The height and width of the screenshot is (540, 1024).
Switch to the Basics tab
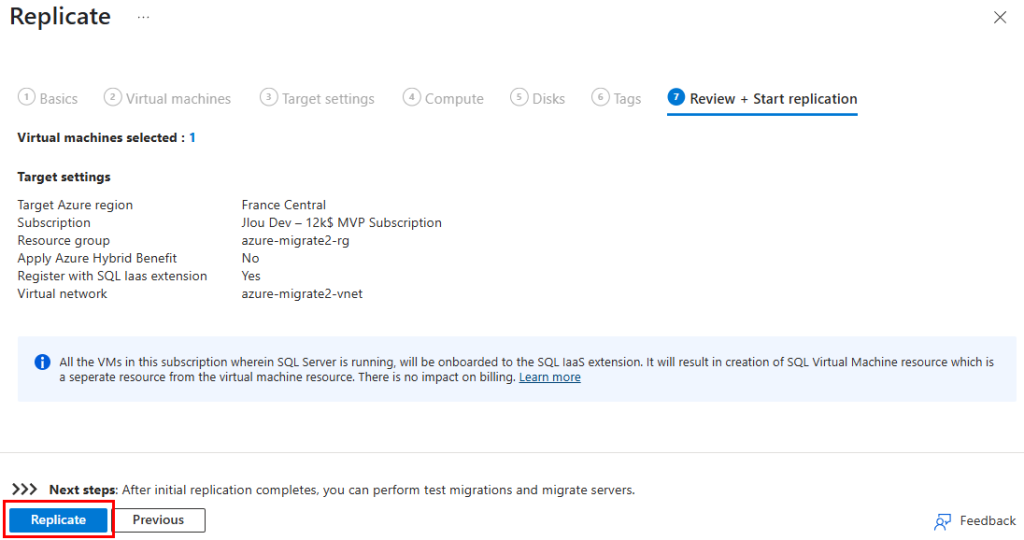click(48, 98)
